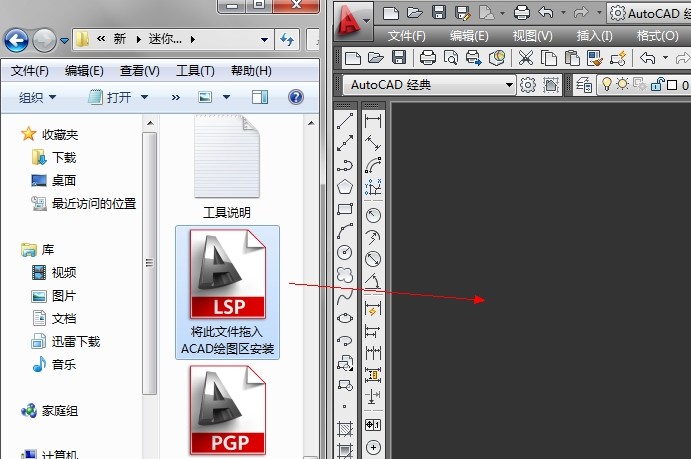Select the Circle drawing tool
This screenshot has width=691, height=459.
pos(345,252)
